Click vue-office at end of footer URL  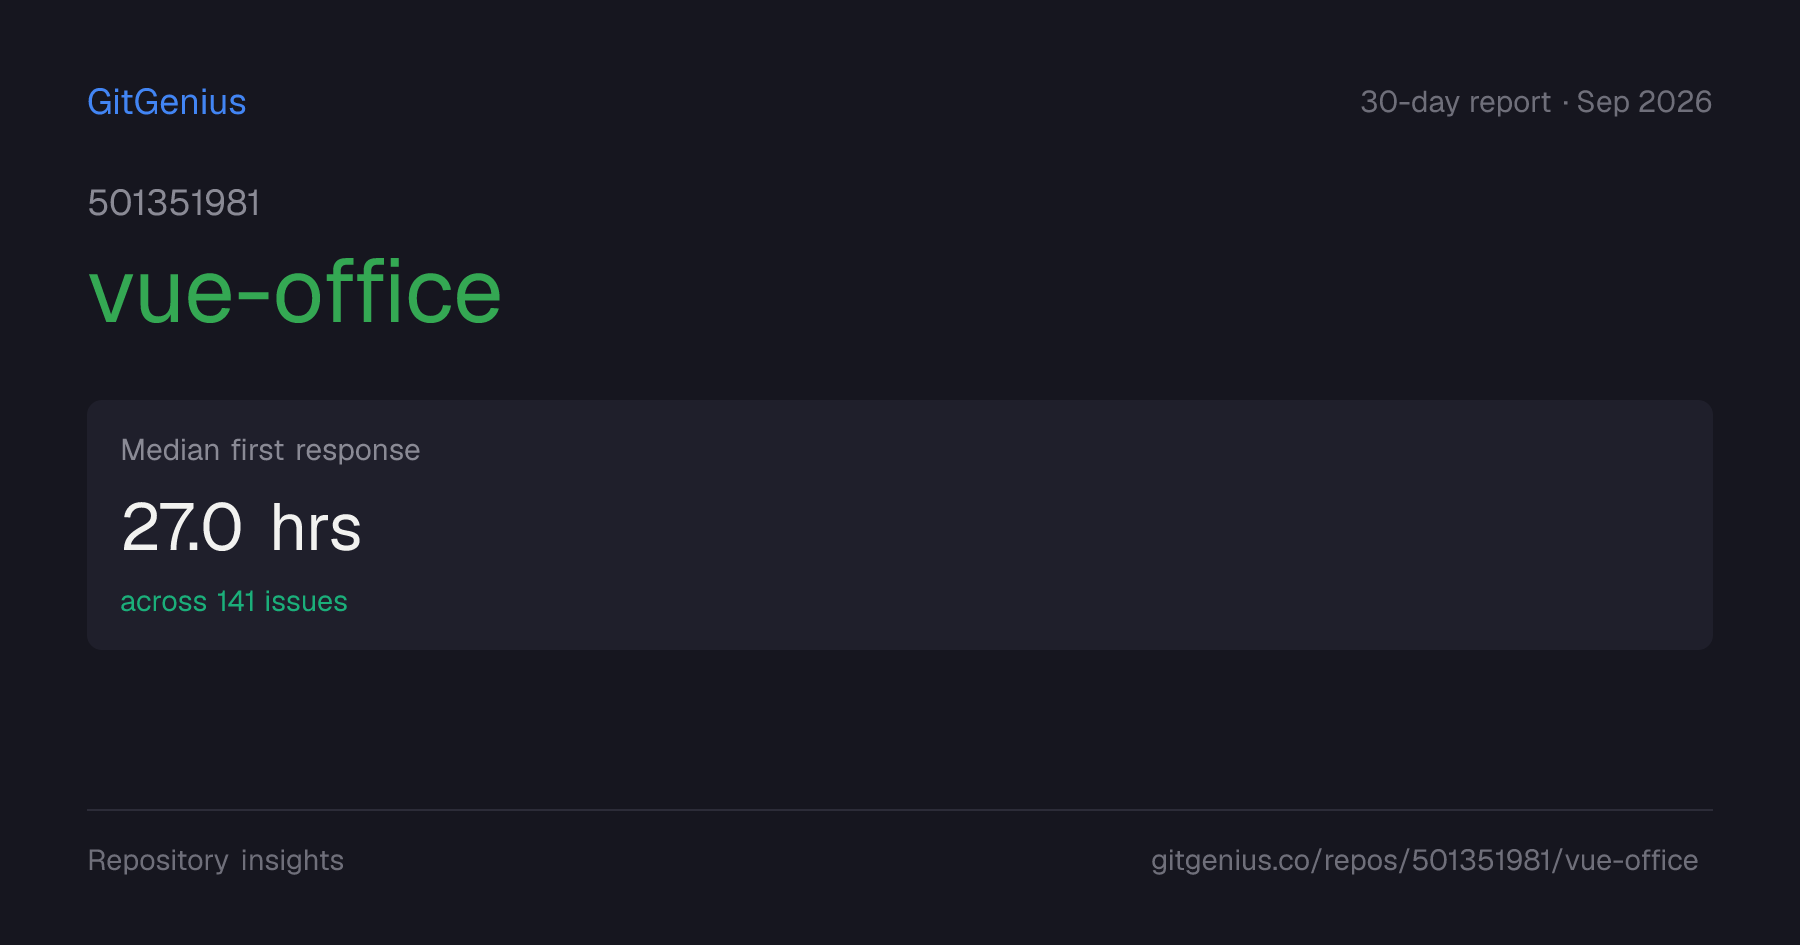click(1631, 860)
